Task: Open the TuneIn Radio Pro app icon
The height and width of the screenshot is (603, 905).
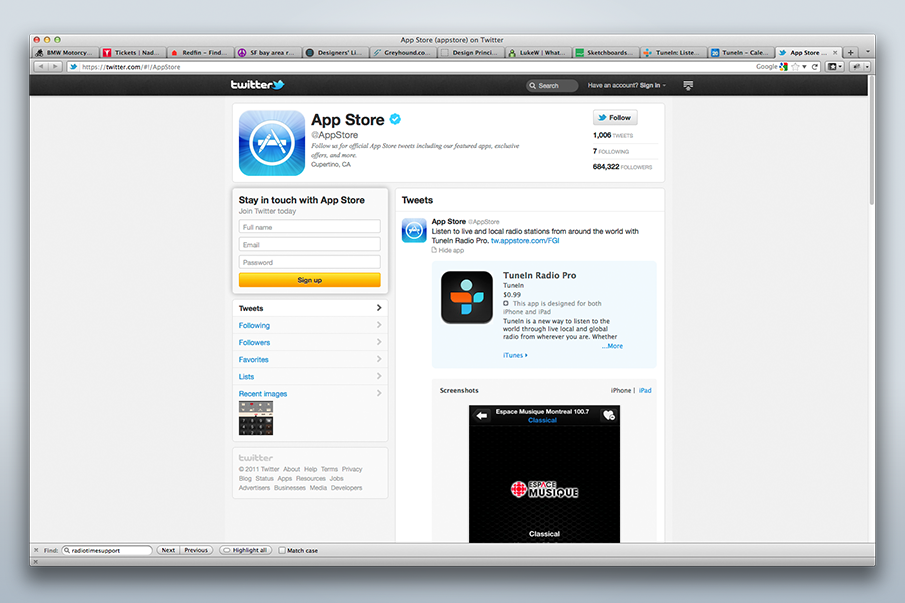Action: [467, 297]
